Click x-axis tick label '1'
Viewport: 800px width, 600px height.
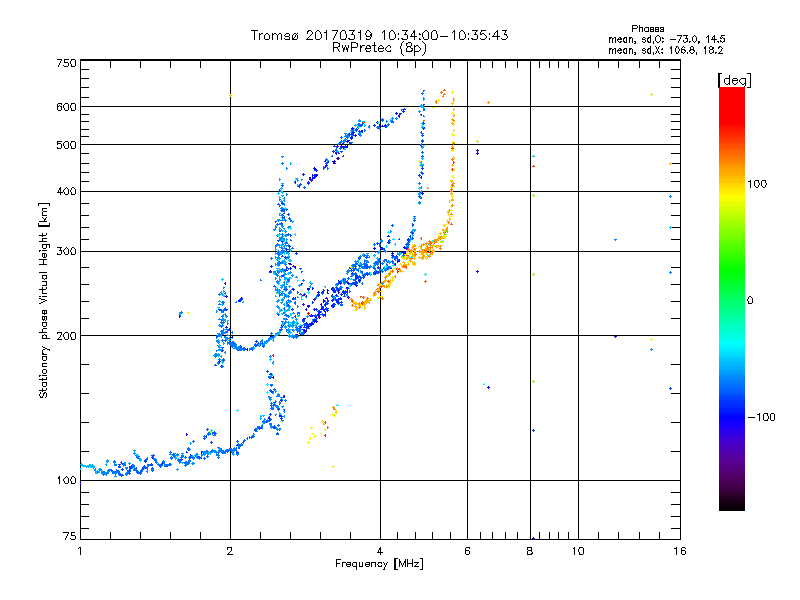pyautogui.click(x=80, y=551)
